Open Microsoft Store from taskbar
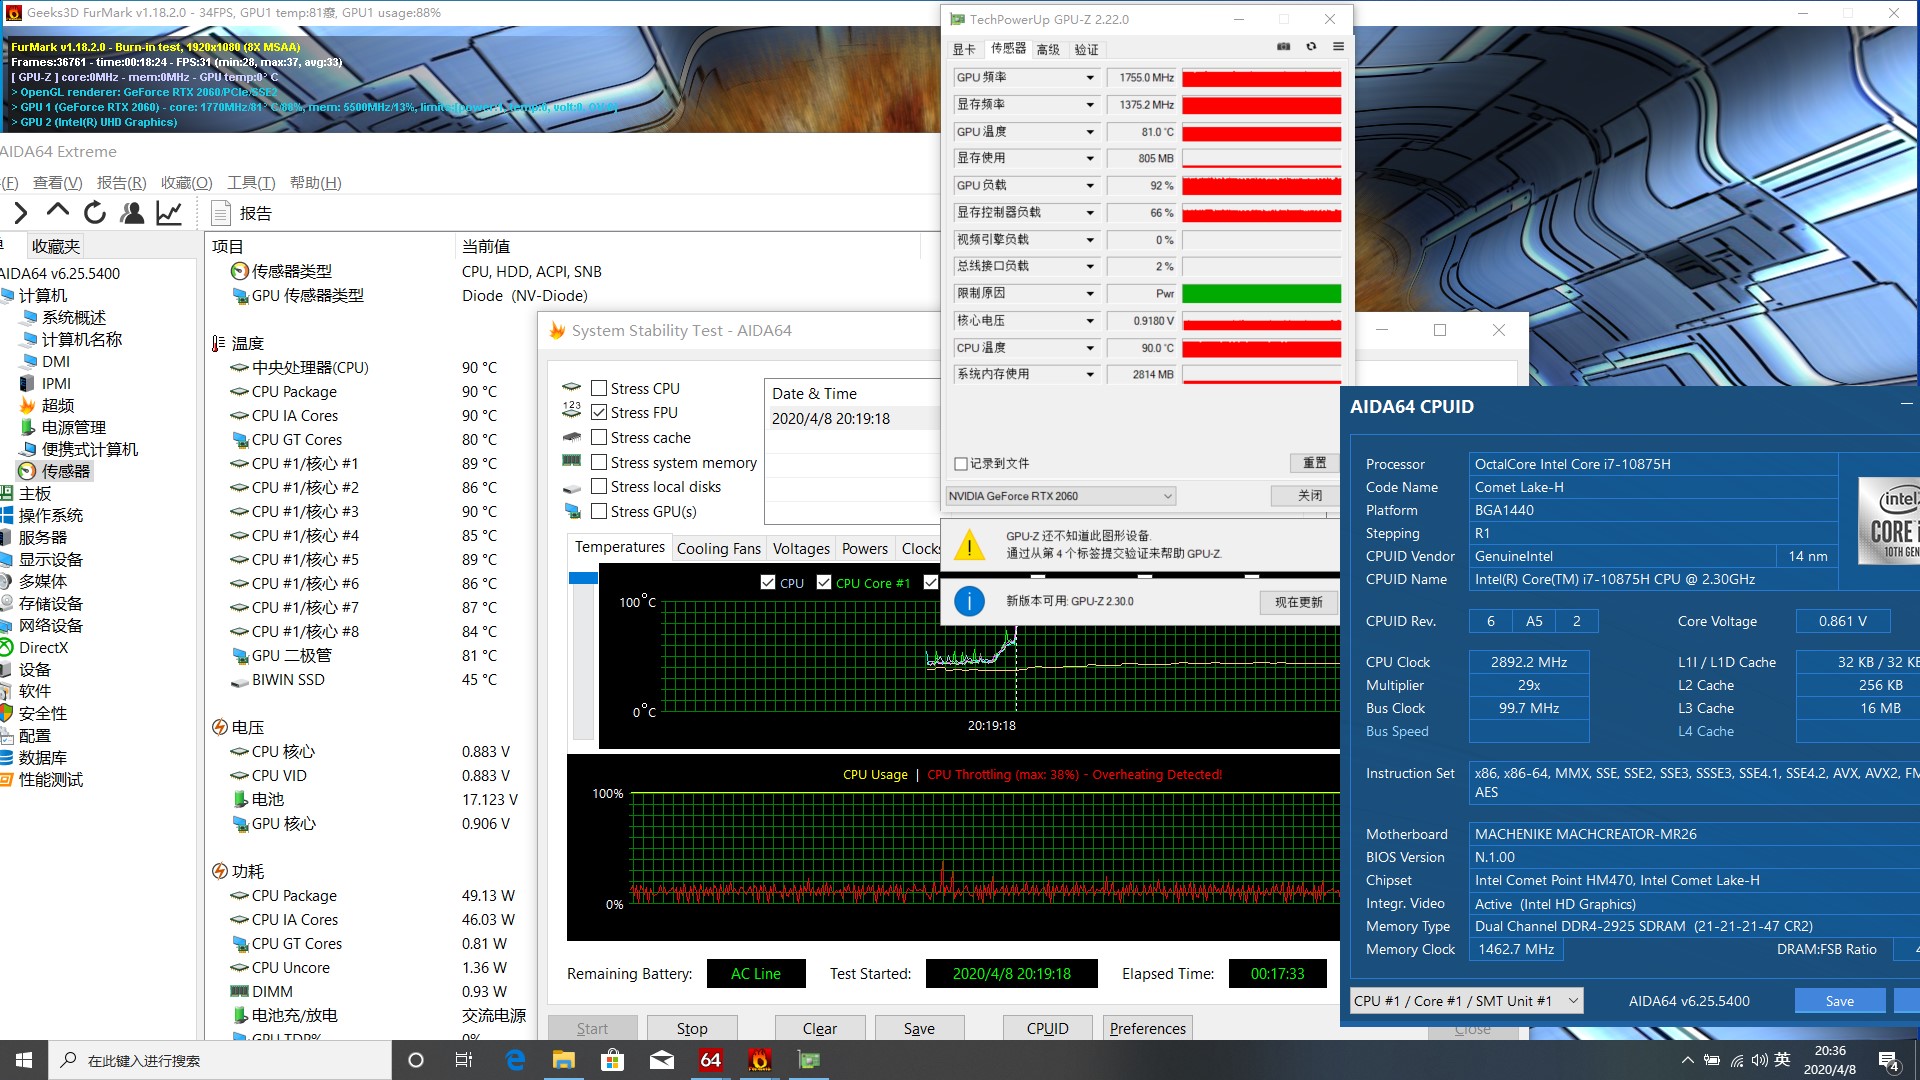1920x1080 pixels. 612,1060
